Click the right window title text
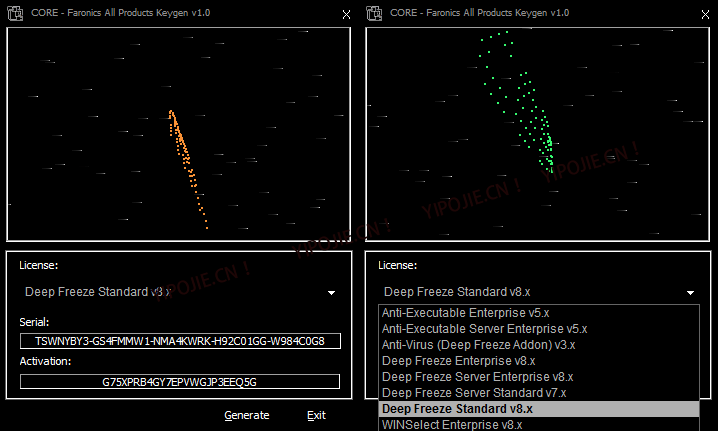 [479, 13]
